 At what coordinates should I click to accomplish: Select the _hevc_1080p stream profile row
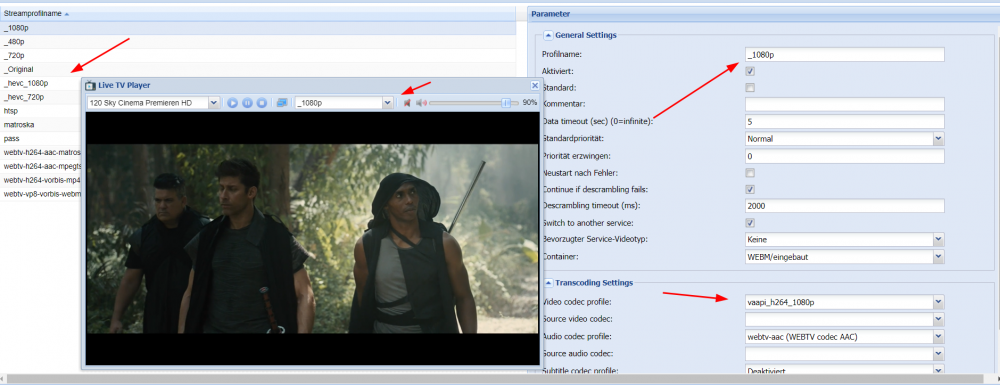tap(41, 84)
